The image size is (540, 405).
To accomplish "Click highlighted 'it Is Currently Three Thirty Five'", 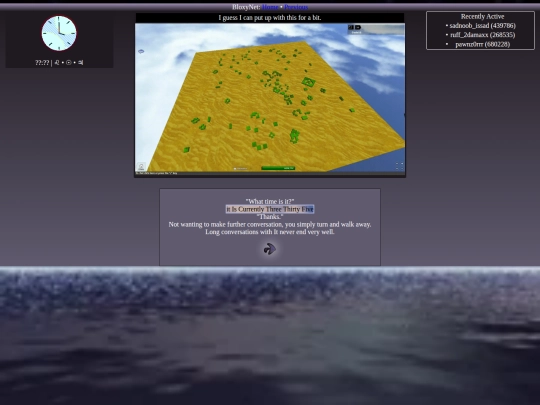I will click(270, 209).
